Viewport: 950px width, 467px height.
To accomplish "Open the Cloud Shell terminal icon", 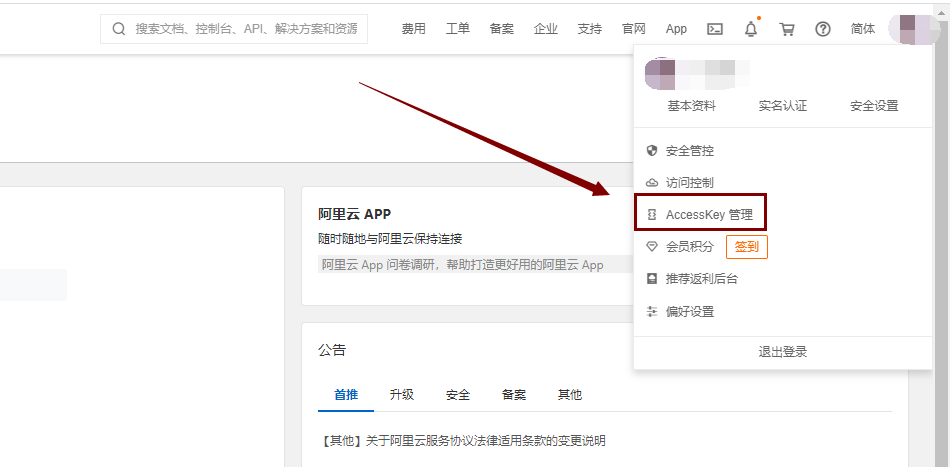I will pyautogui.click(x=715, y=29).
